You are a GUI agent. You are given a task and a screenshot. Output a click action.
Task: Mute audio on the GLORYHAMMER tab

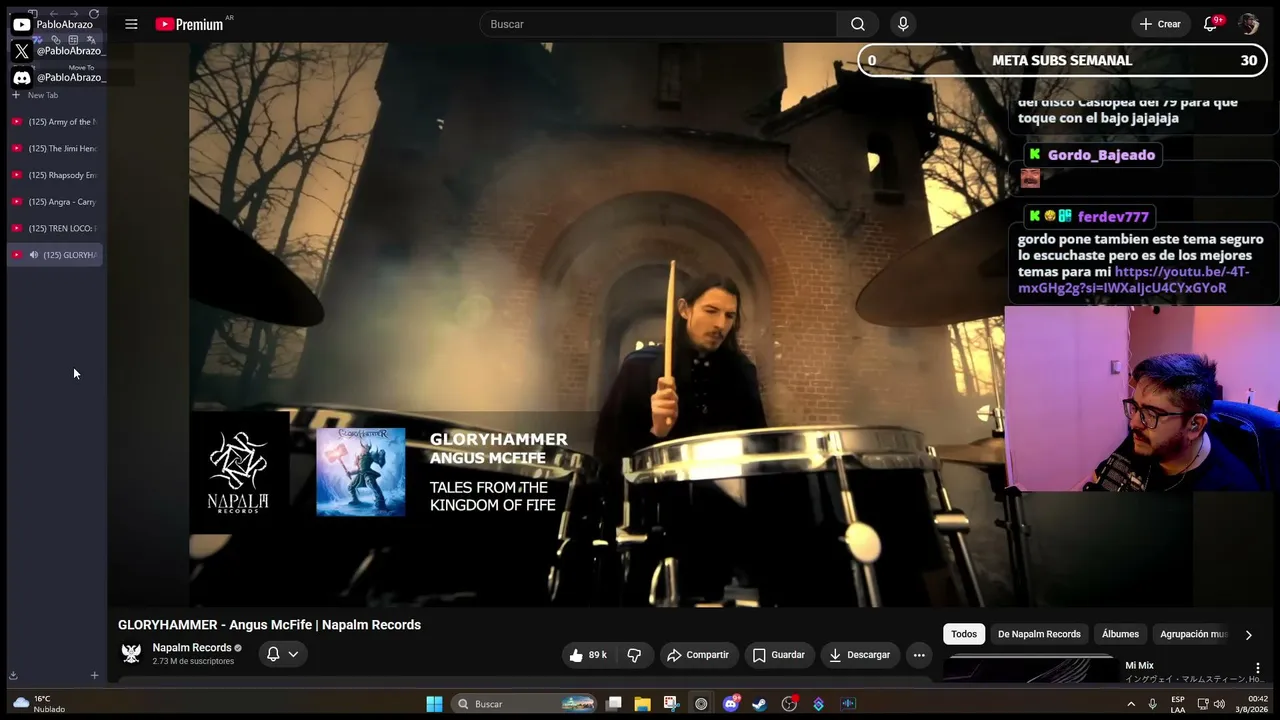pos(33,255)
